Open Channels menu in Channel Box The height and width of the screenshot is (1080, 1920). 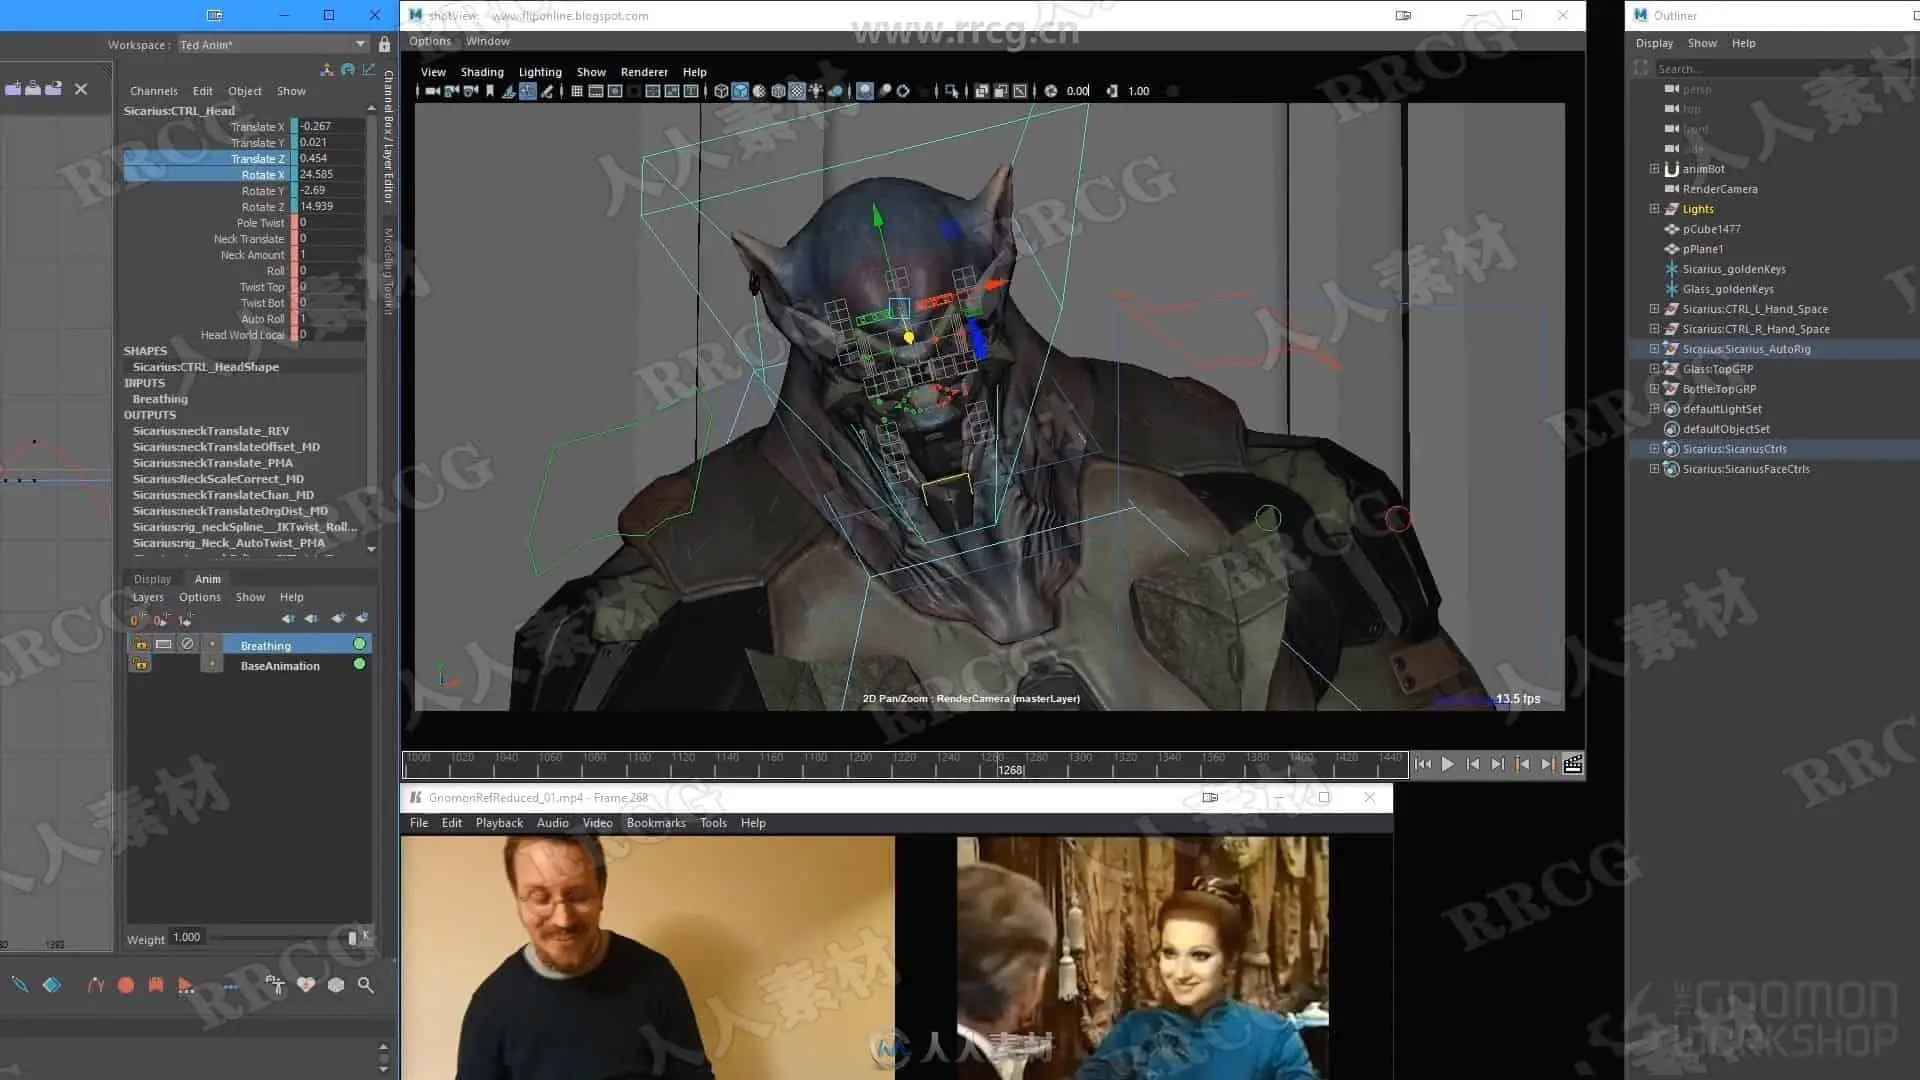[153, 91]
